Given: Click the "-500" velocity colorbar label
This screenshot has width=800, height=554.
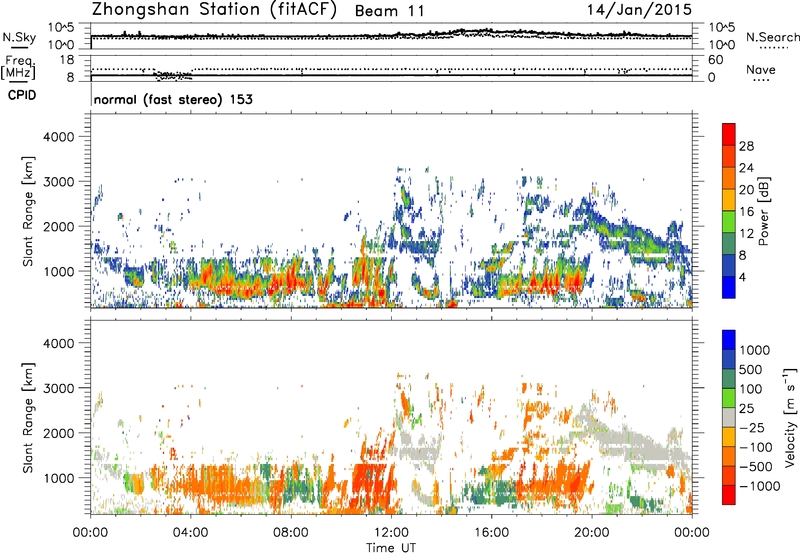Looking at the screenshot, I should point(755,467).
